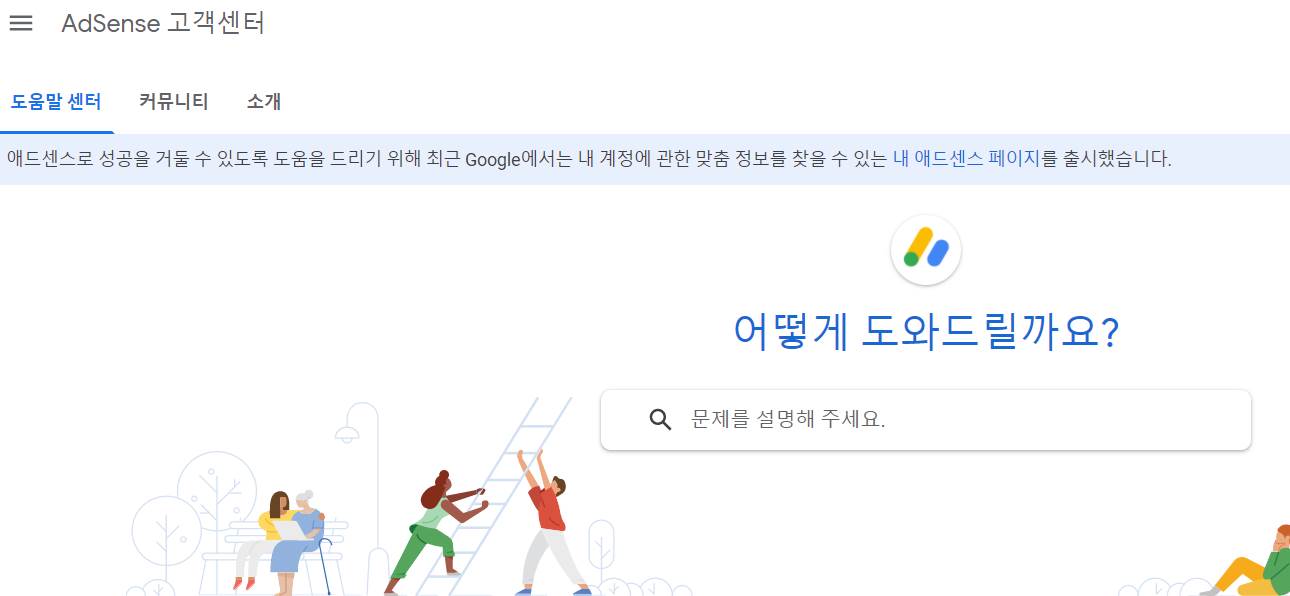Switch to the 커뮤니티 tab
The image size is (1290, 596).
[x=174, y=101]
